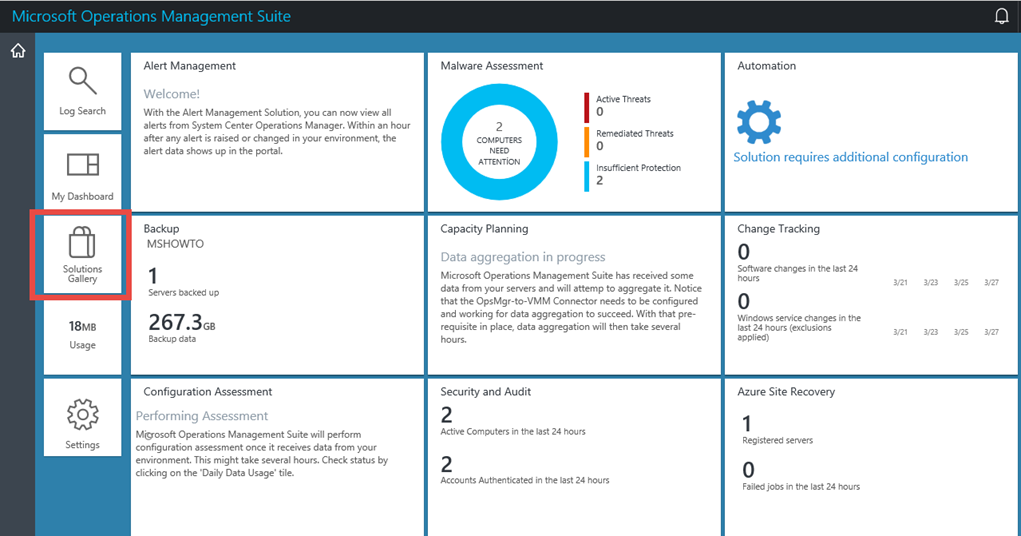
Task: Select the 'Remediated Threats' label
Action: click(x=635, y=134)
